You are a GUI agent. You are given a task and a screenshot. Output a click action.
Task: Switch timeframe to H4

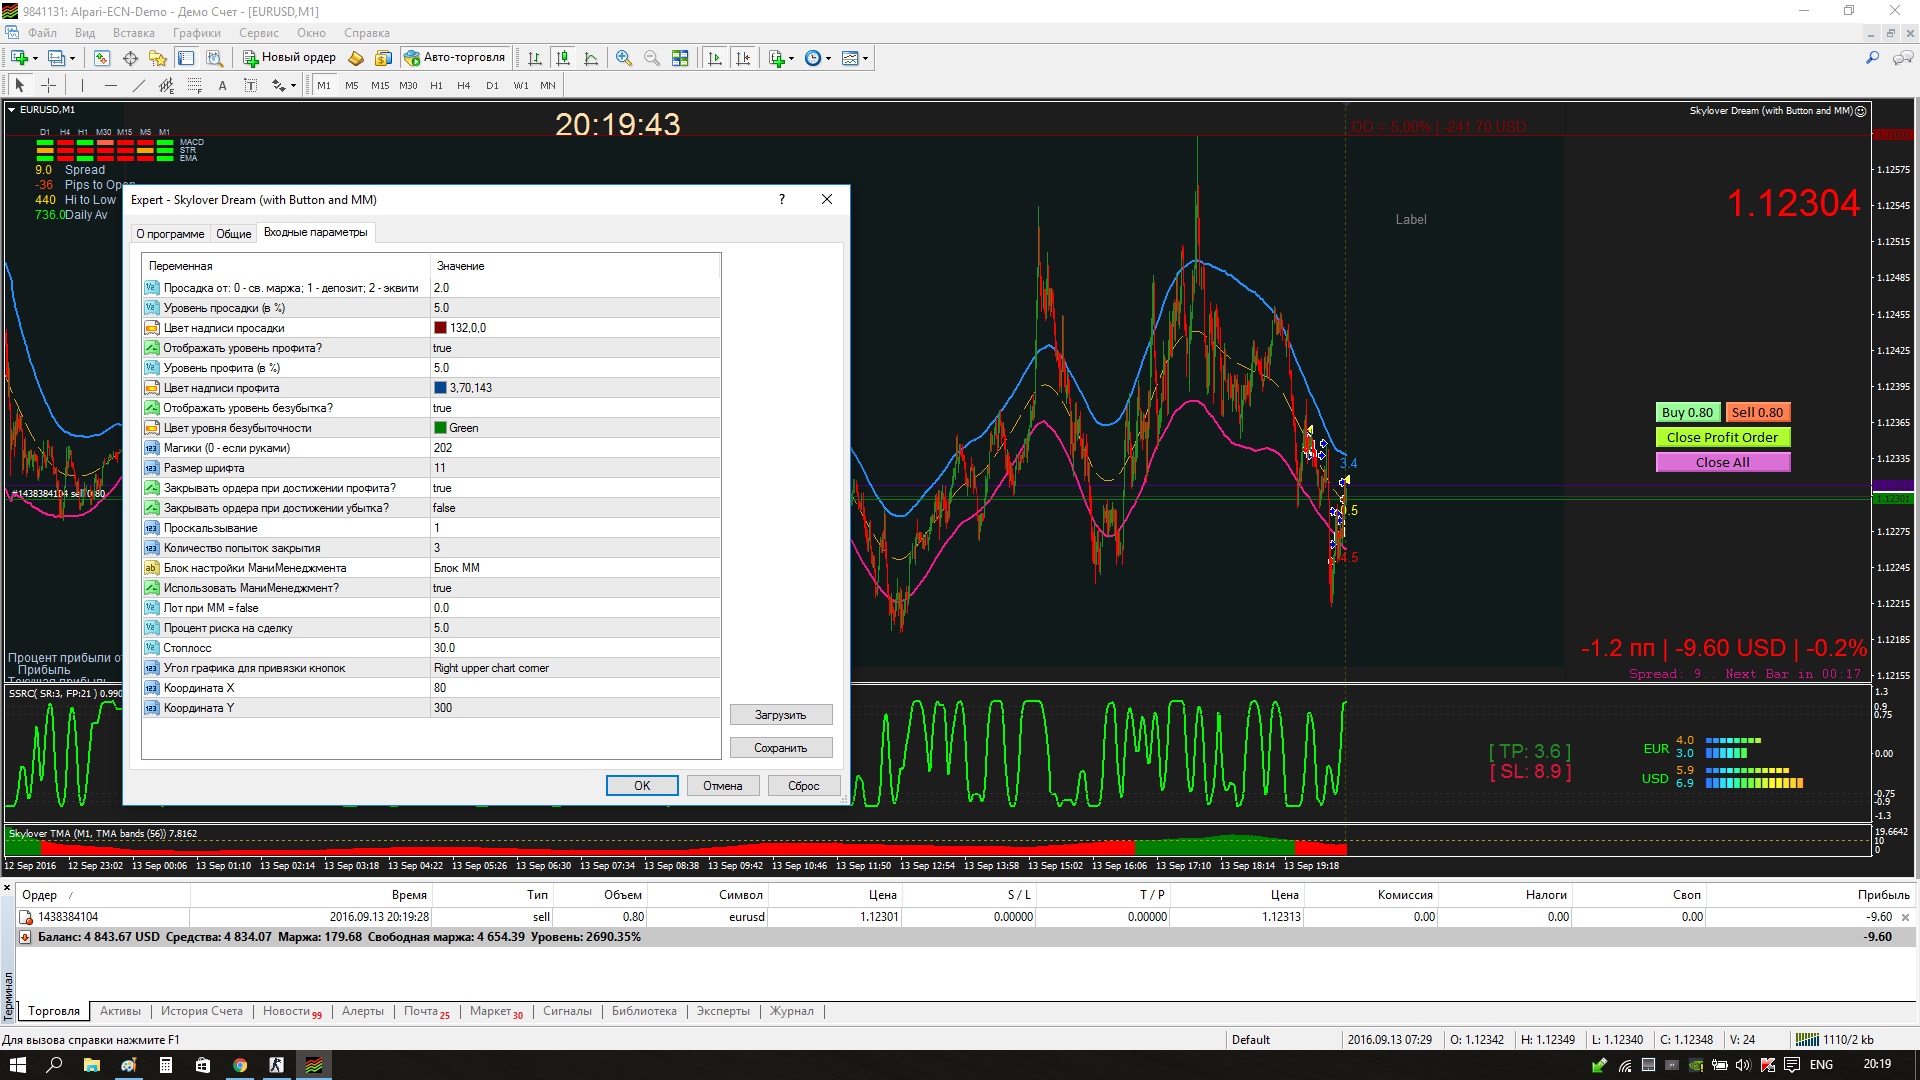464,85
